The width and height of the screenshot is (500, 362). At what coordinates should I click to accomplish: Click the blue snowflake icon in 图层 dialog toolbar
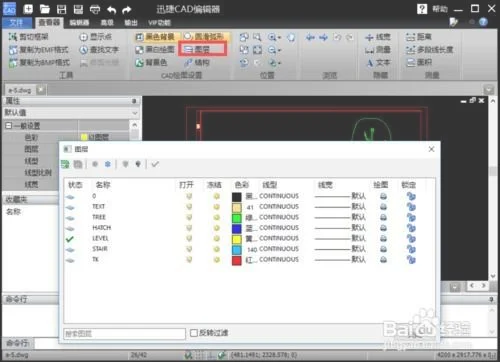tap(108, 164)
